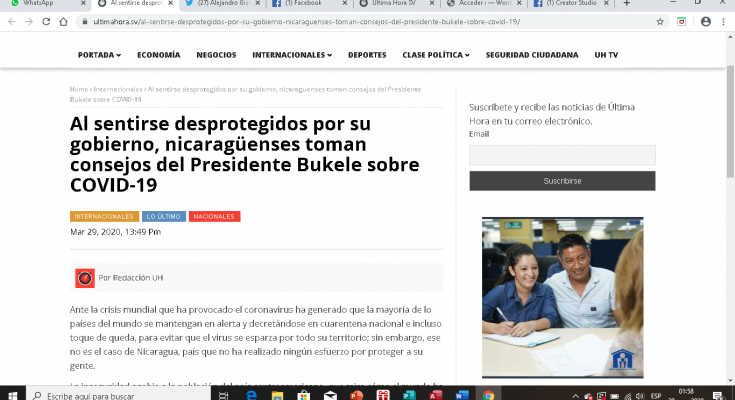Open Word from the taskbar
Screen dimensions: 735x400
click(462, 395)
